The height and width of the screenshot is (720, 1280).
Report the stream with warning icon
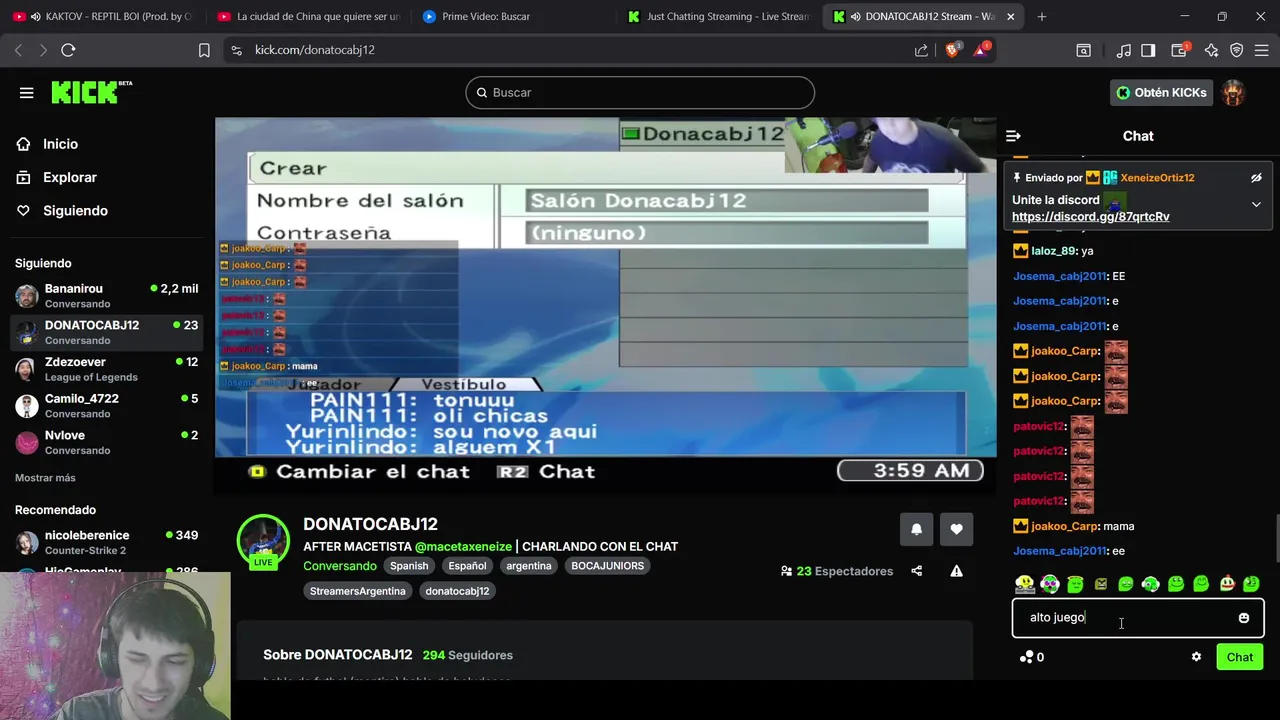pyautogui.click(x=956, y=571)
